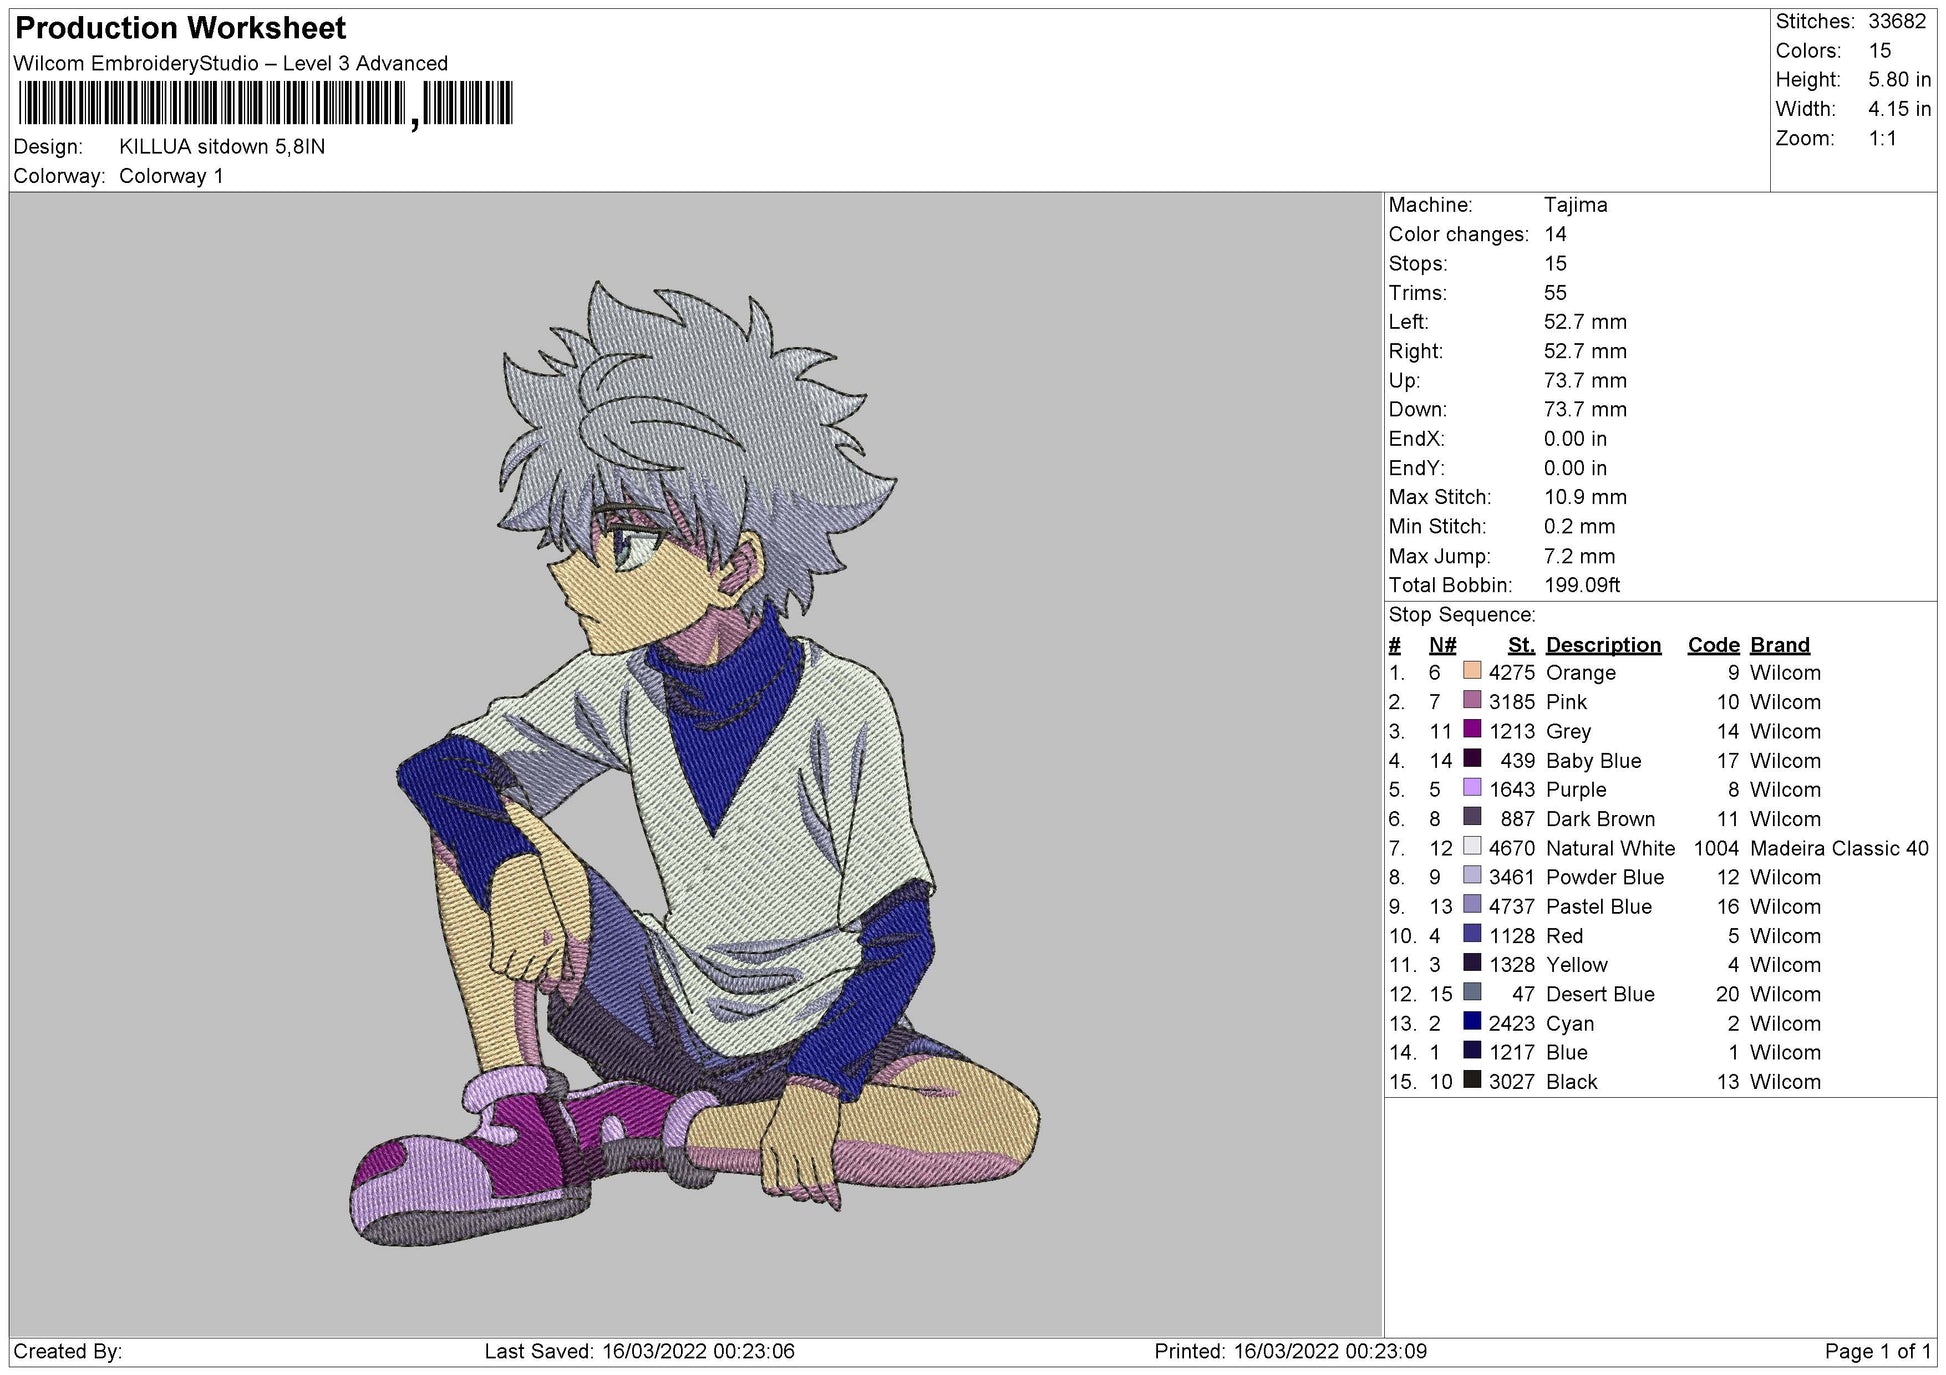Click the 'Colorway 1' value

171,176
